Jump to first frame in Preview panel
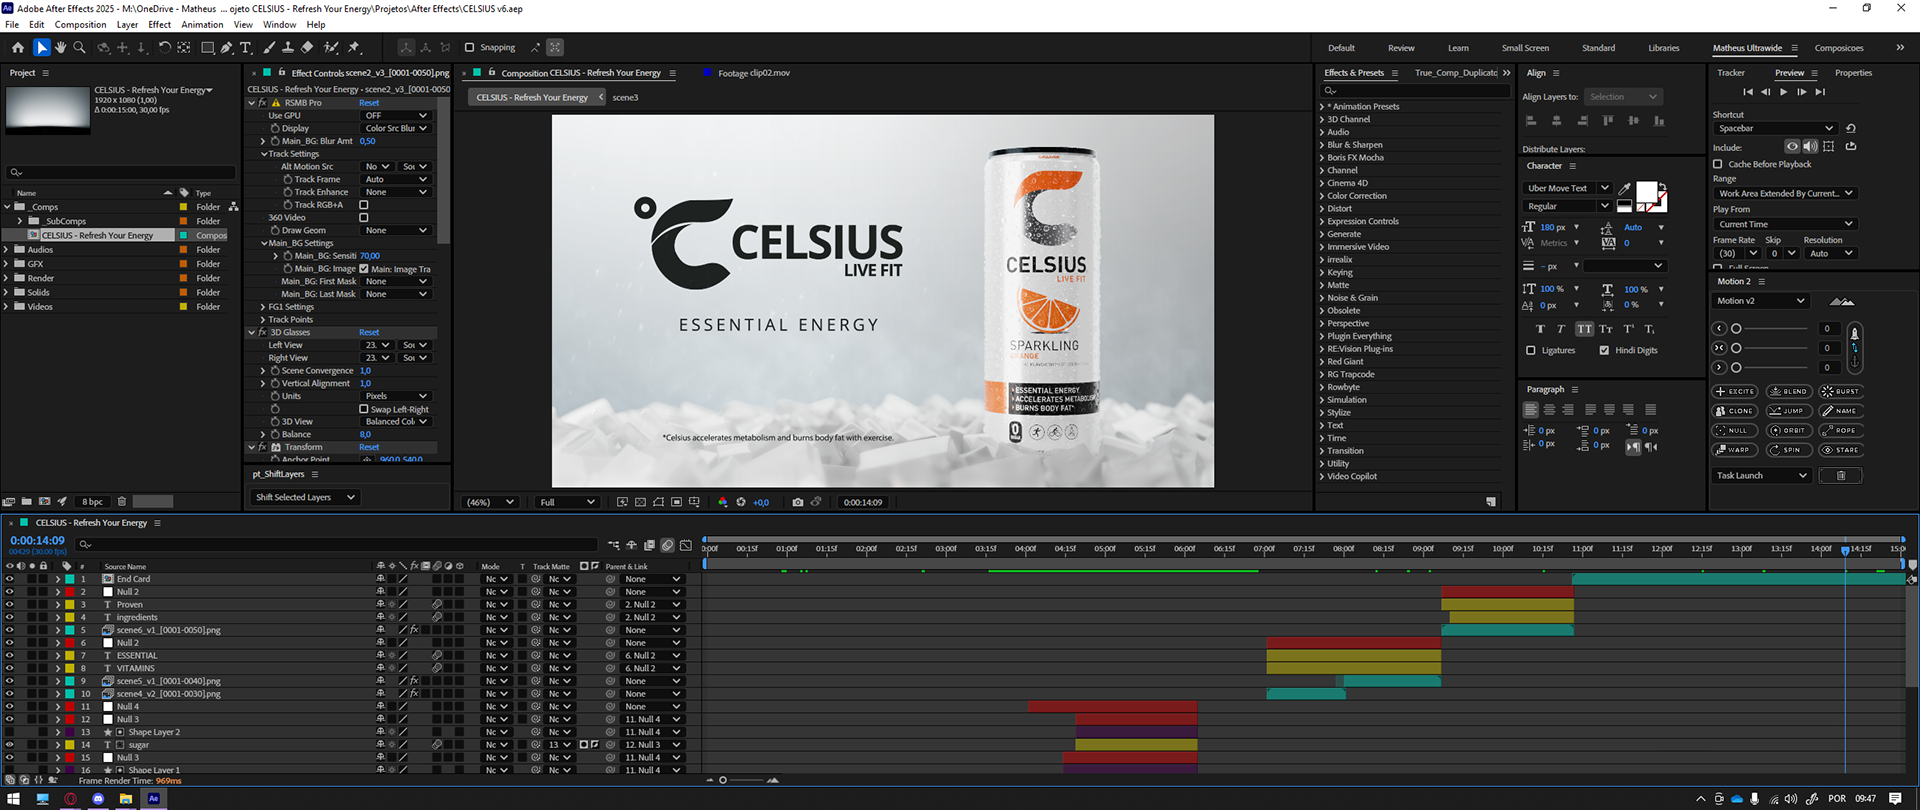Viewport: 1920px width, 810px height. pos(1747,92)
